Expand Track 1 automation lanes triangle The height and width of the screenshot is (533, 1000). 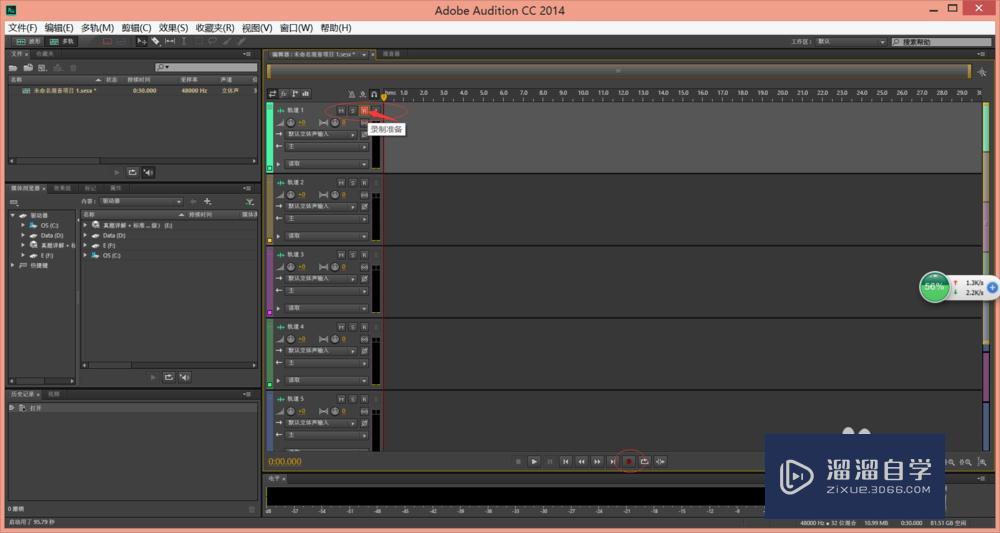[278, 164]
